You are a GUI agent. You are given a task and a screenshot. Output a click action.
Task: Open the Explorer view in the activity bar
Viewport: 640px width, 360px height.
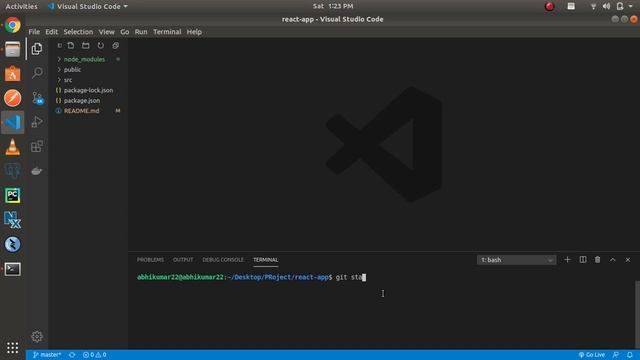point(37,49)
